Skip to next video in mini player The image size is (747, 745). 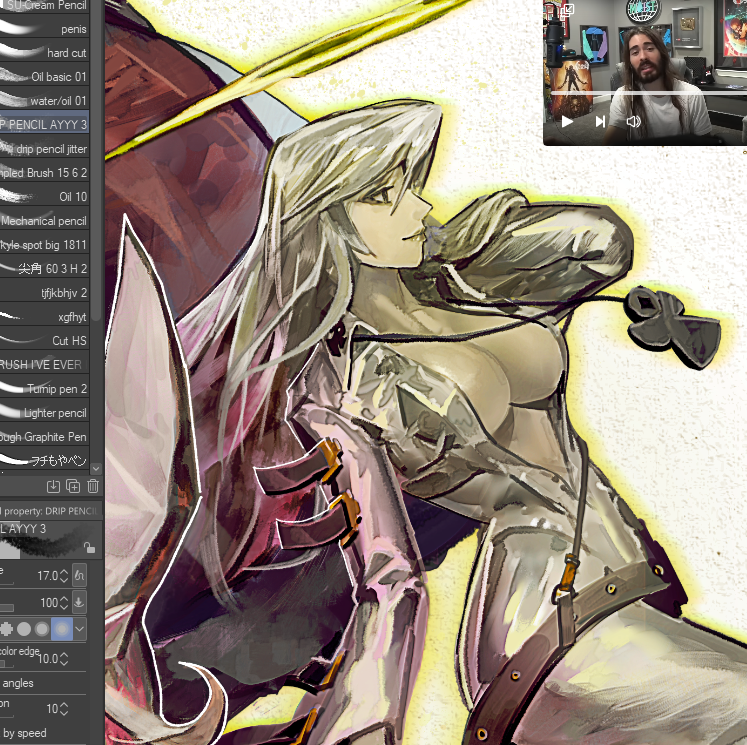pos(600,121)
